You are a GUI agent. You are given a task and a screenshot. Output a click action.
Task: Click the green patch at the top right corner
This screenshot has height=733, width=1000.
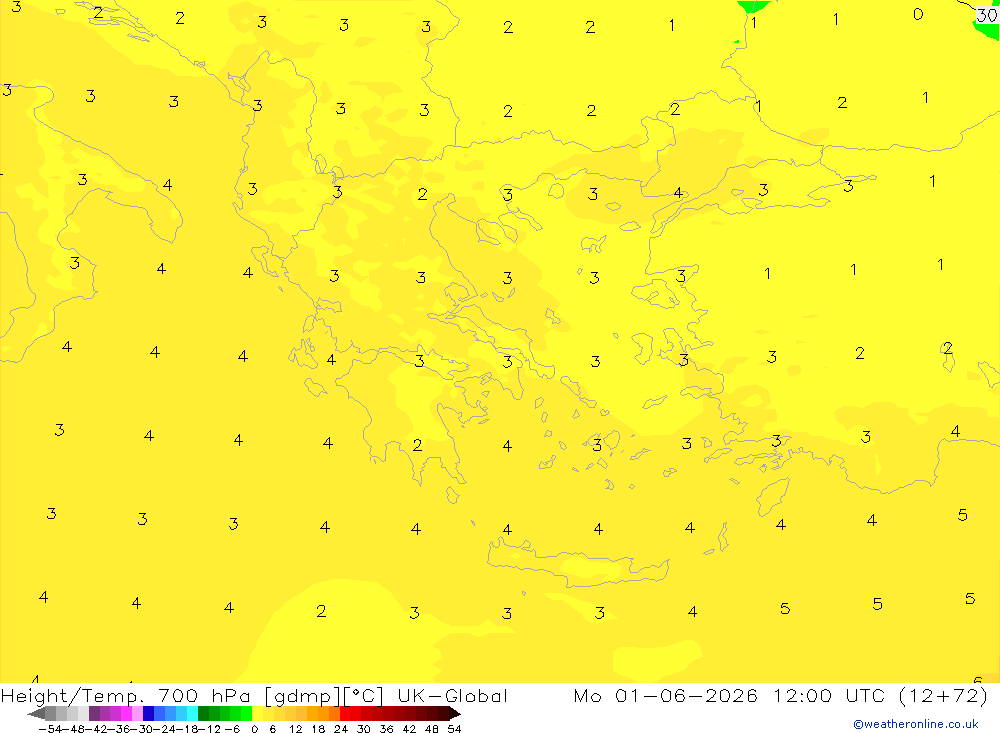[986, 28]
